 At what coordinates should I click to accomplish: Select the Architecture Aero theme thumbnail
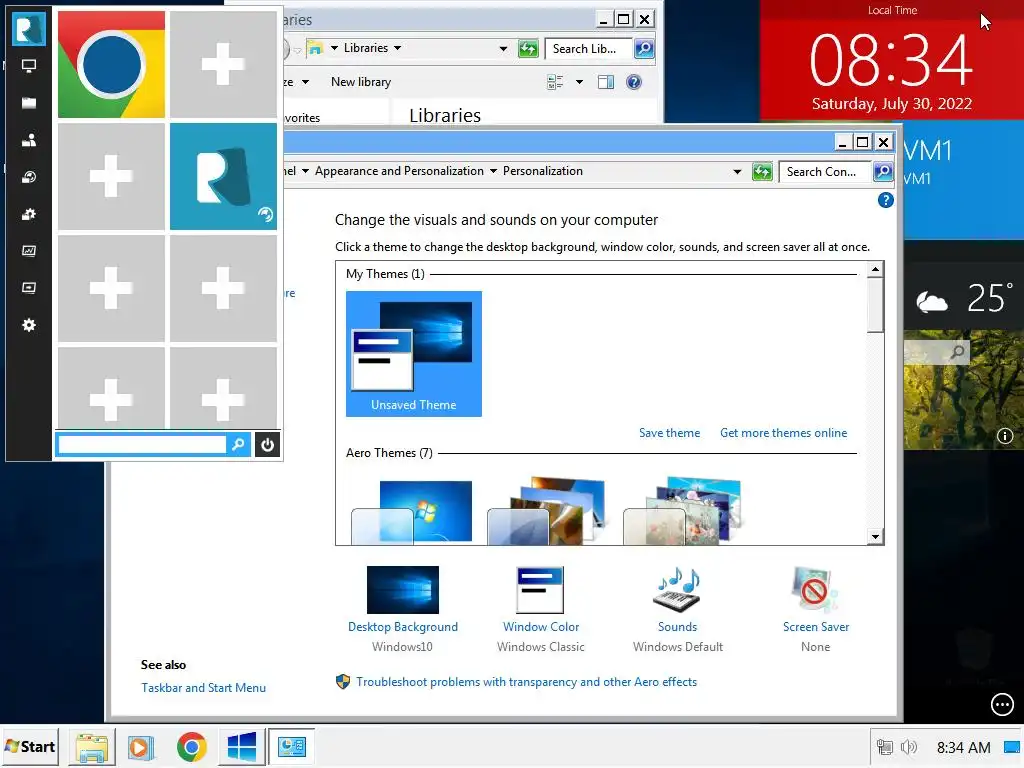click(548, 511)
